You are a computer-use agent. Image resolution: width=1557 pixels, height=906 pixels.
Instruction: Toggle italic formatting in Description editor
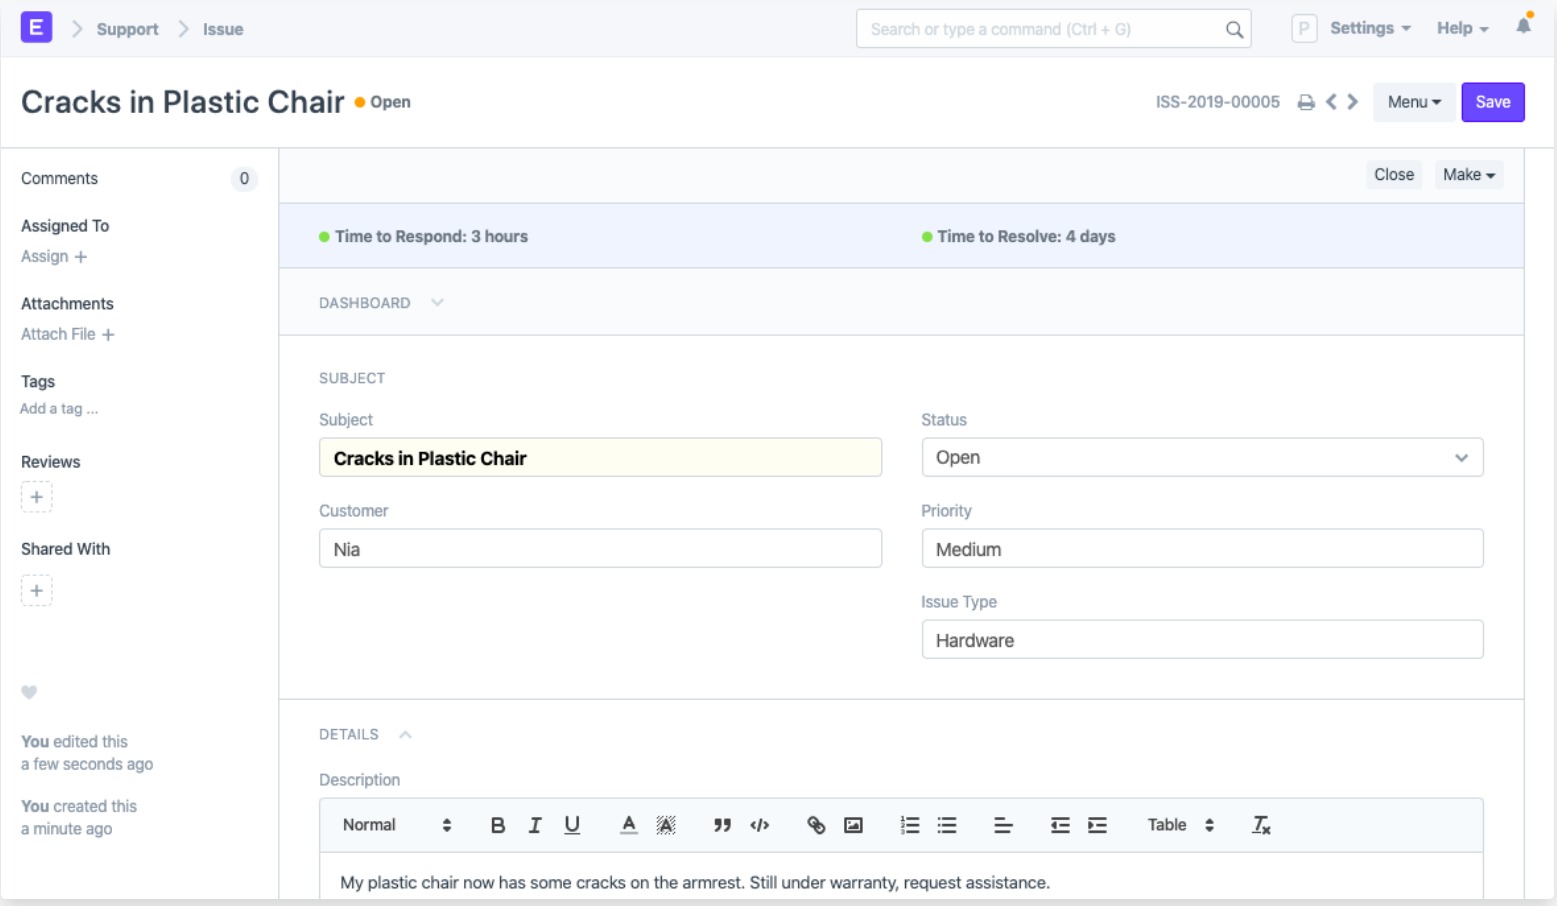pyautogui.click(x=535, y=825)
